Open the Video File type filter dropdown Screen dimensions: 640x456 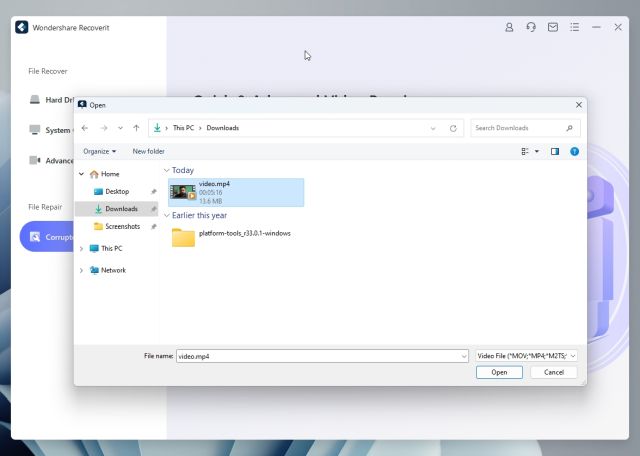click(x=527, y=356)
